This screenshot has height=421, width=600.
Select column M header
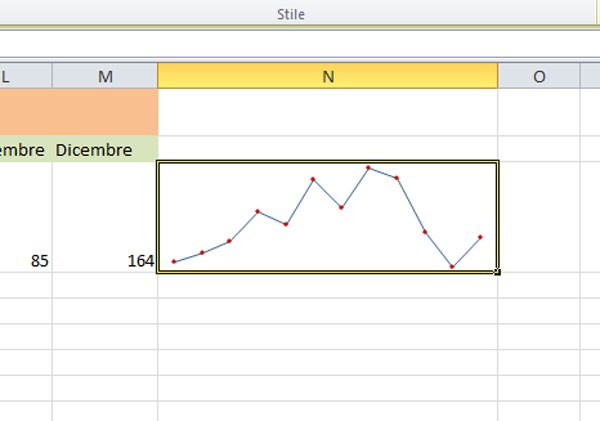[x=105, y=76]
